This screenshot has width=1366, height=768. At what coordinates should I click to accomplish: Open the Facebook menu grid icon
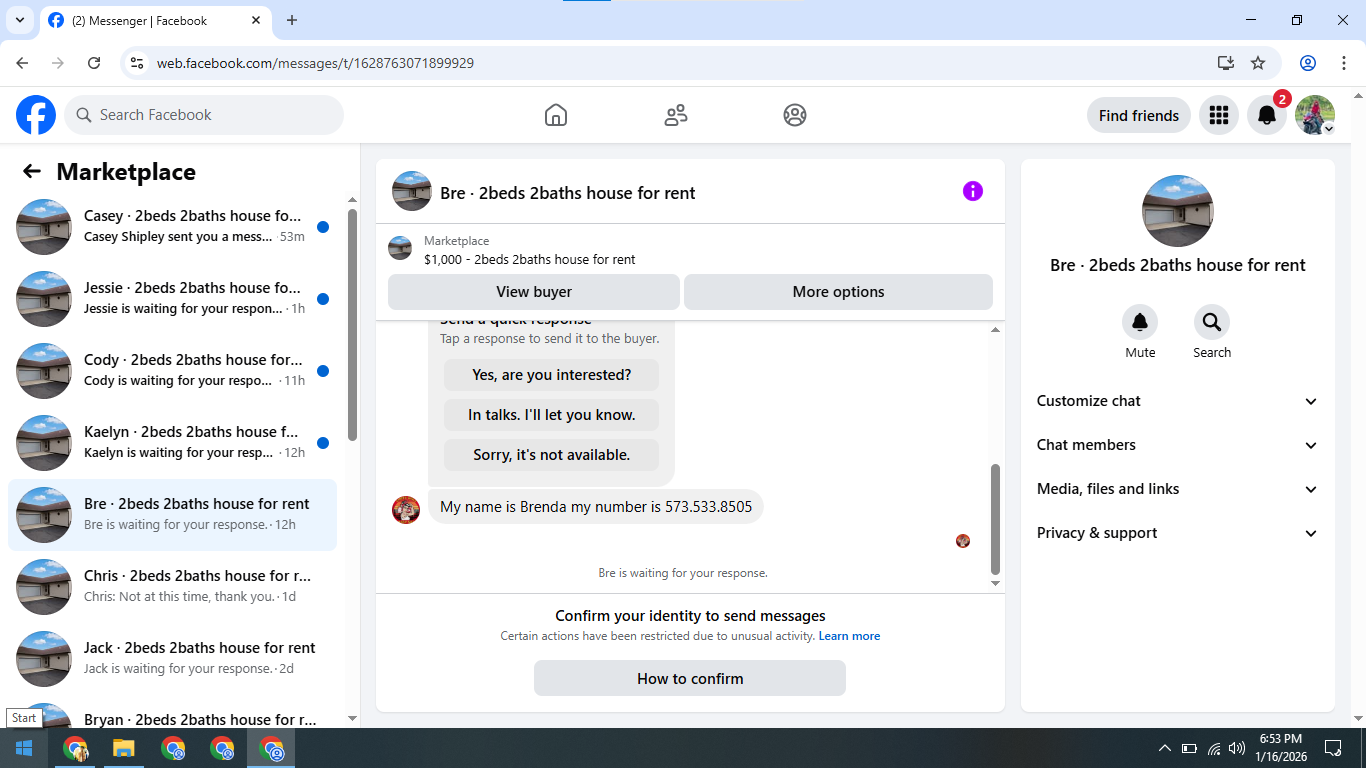1218,115
